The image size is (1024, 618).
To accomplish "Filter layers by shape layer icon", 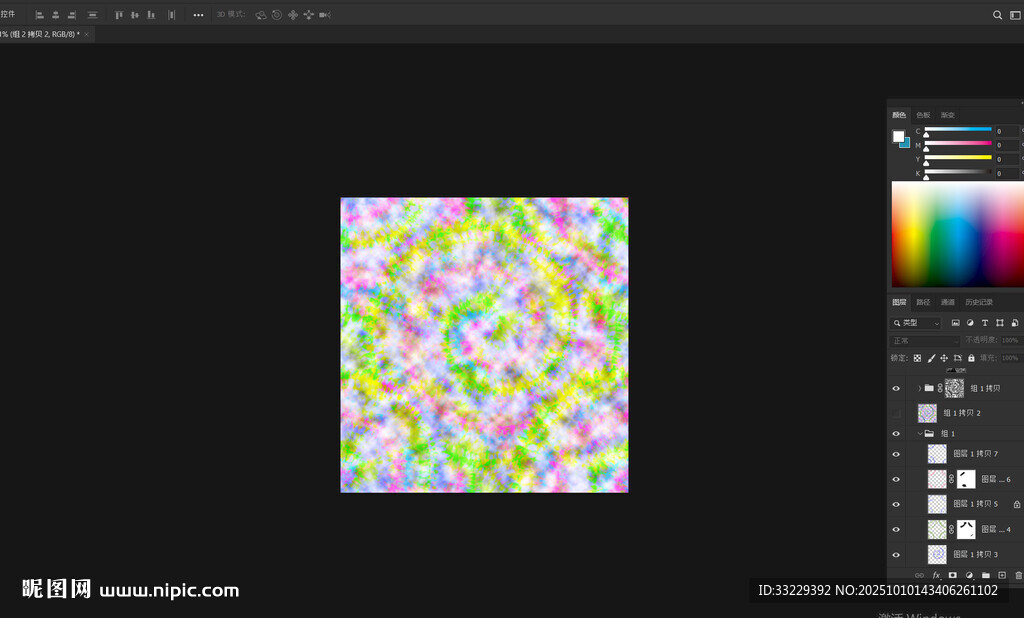I will coord(1000,323).
